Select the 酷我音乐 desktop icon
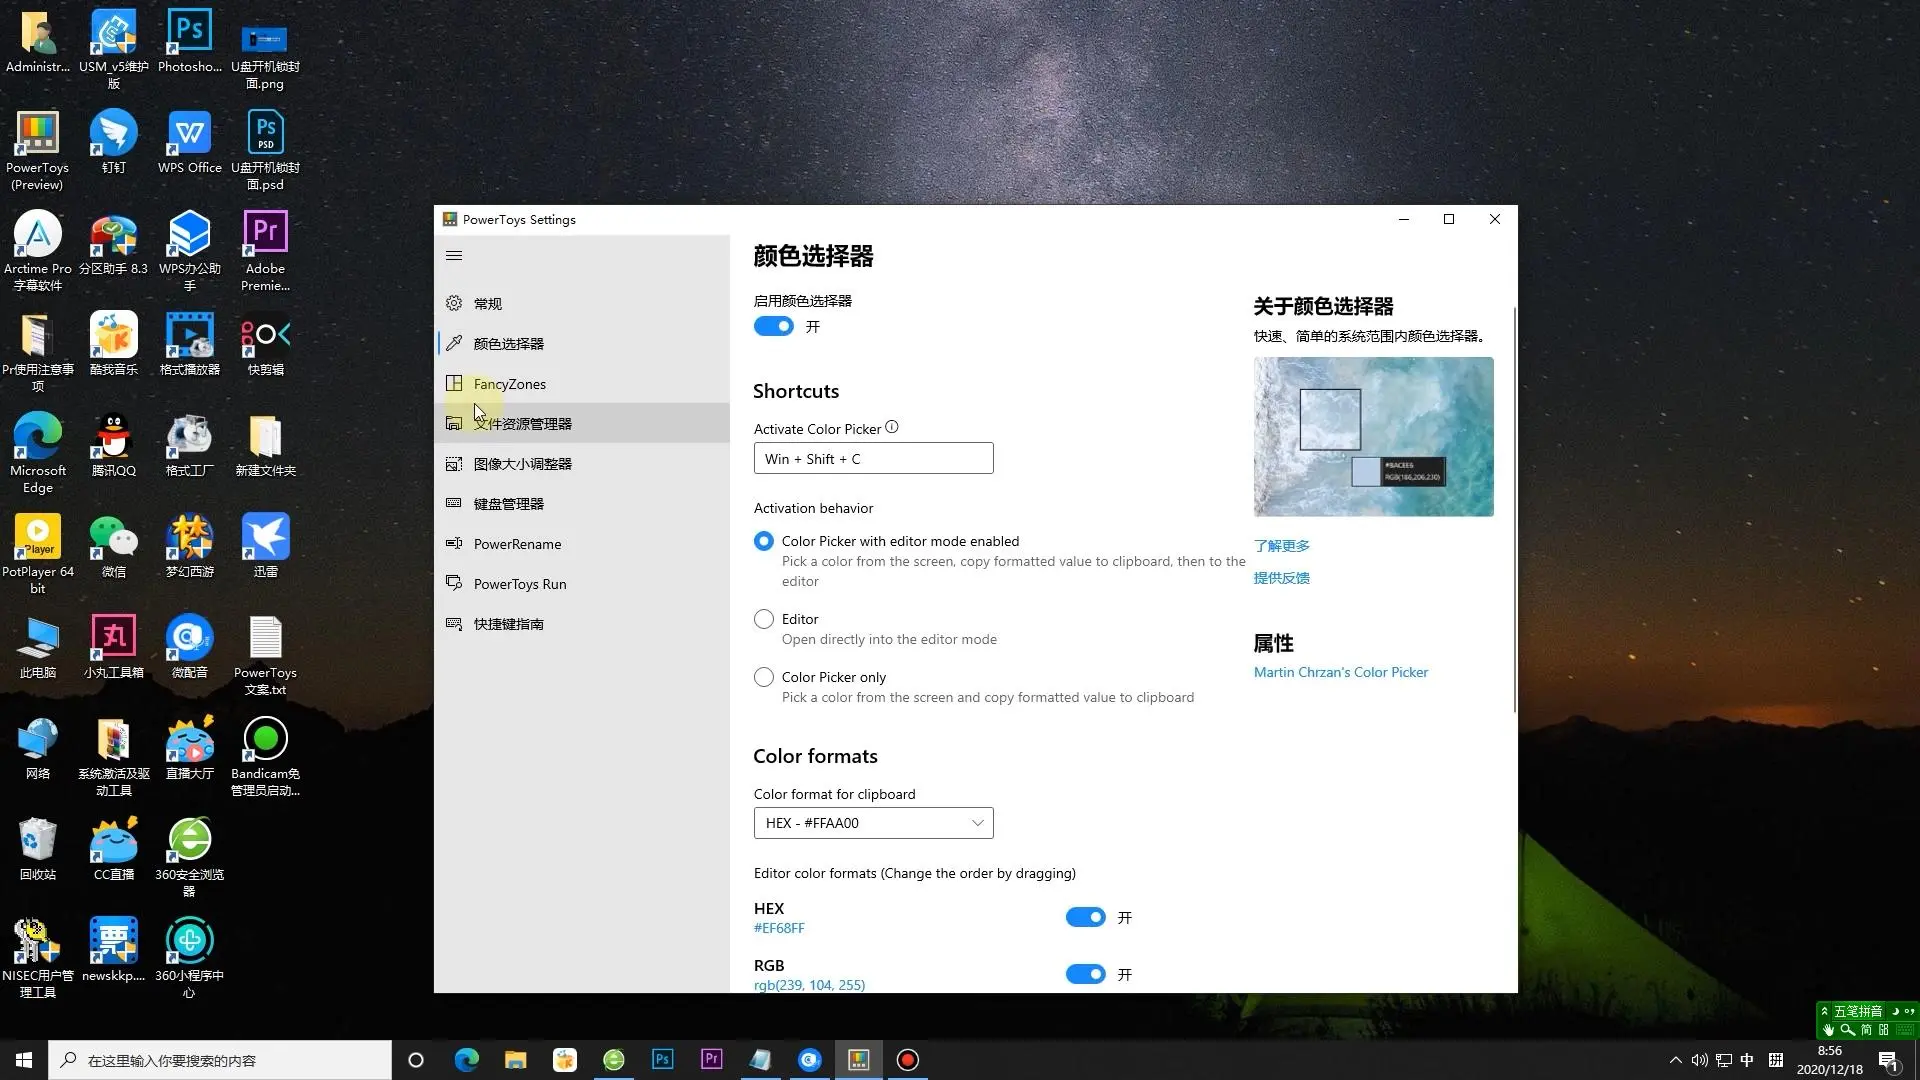Image resolution: width=1920 pixels, height=1080 pixels. (x=114, y=344)
